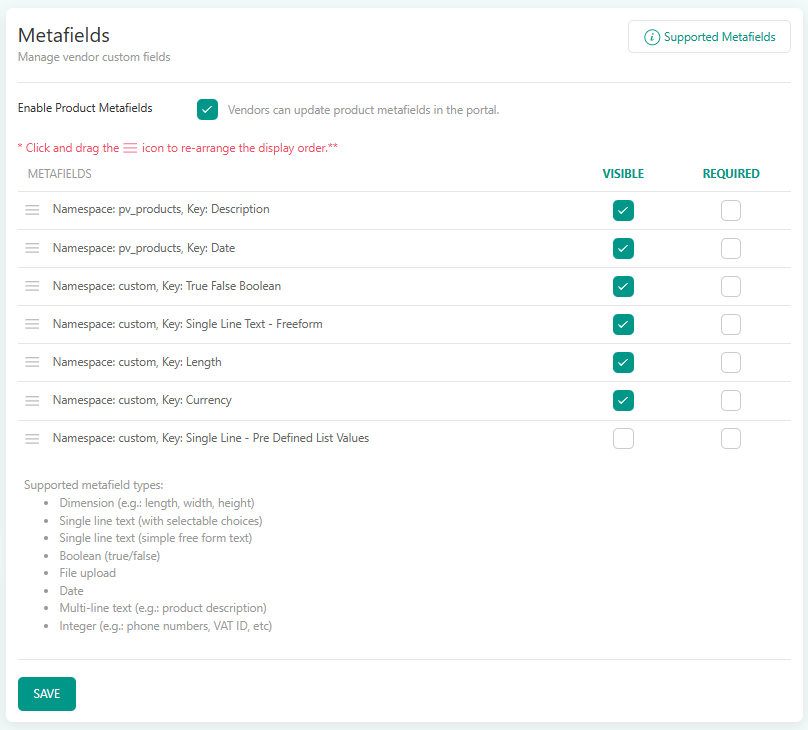Click the VISIBLE column header
This screenshot has width=808, height=730.
[x=623, y=174]
